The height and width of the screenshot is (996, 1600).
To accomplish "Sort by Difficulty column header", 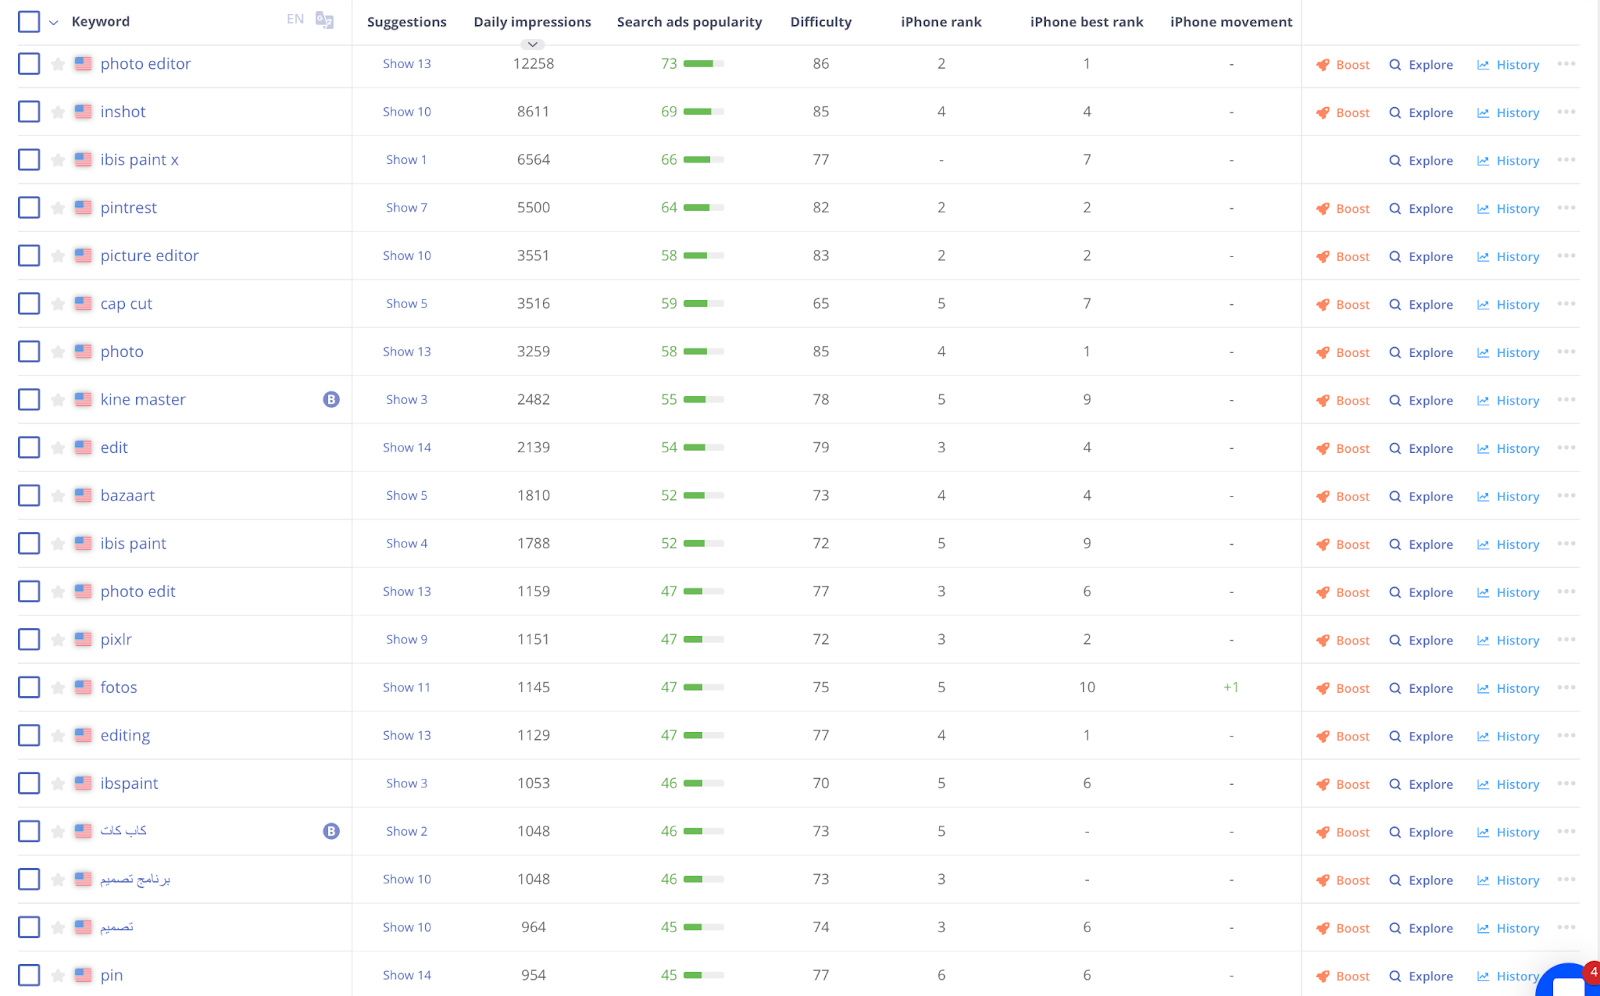I will click(821, 22).
